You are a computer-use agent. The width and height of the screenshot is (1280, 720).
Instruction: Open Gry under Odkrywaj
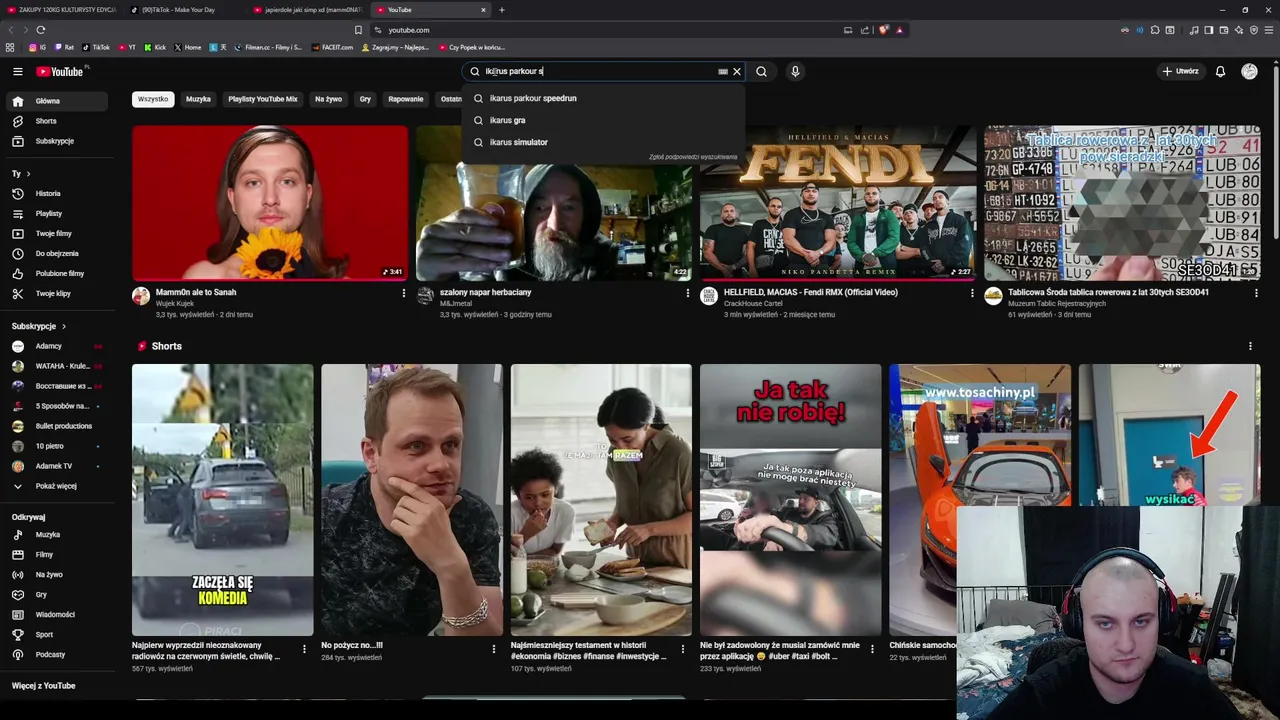pos(58,595)
